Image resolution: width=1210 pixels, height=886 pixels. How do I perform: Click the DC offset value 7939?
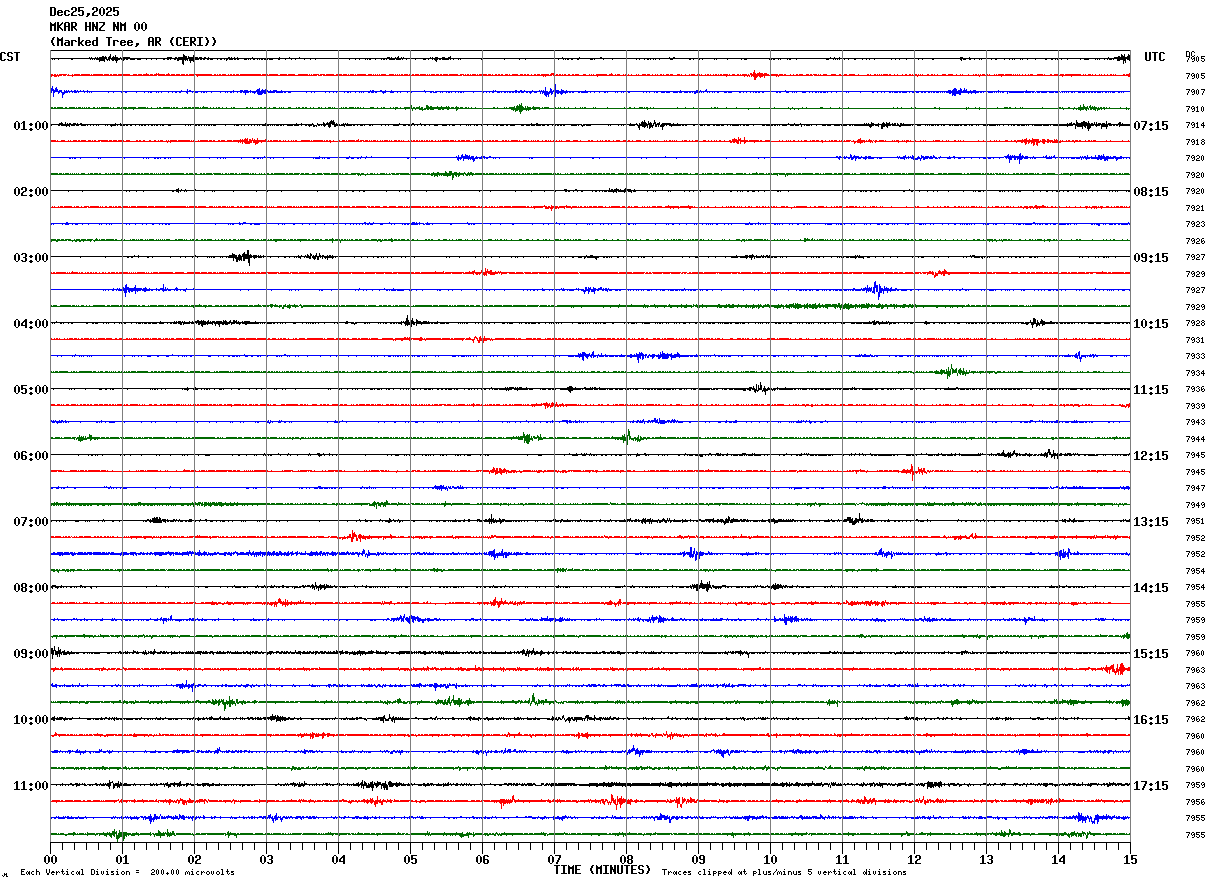click(1195, 406)
